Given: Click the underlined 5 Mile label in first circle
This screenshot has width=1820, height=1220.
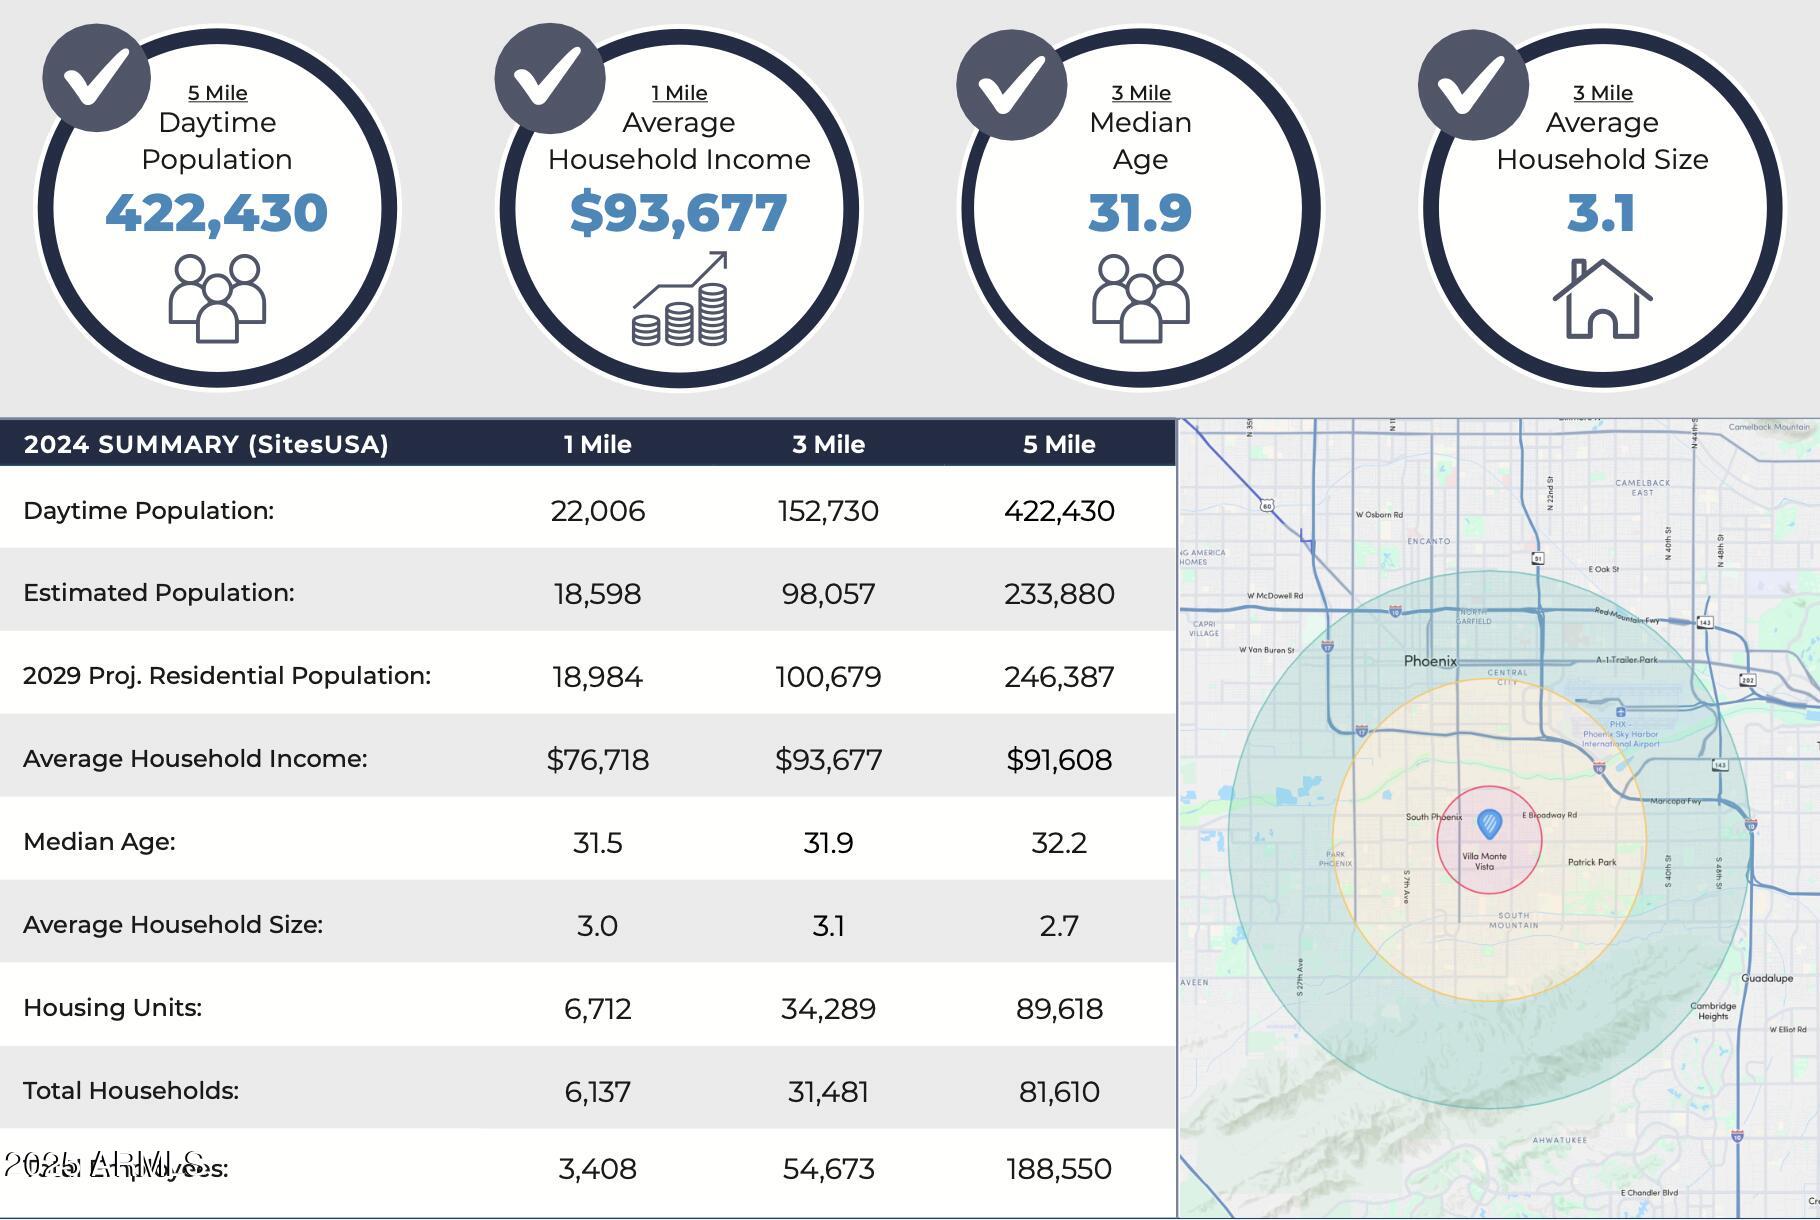Looking at the screenshot, I should [217, 93].
